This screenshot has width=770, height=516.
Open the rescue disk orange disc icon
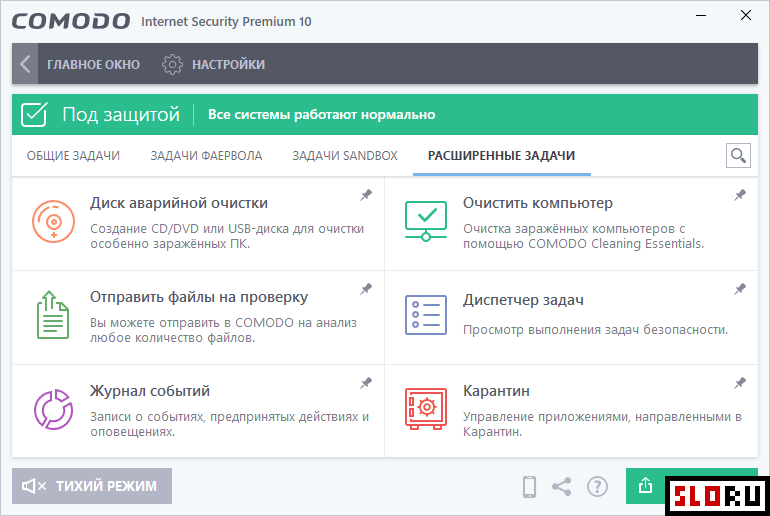coord(54,221)
